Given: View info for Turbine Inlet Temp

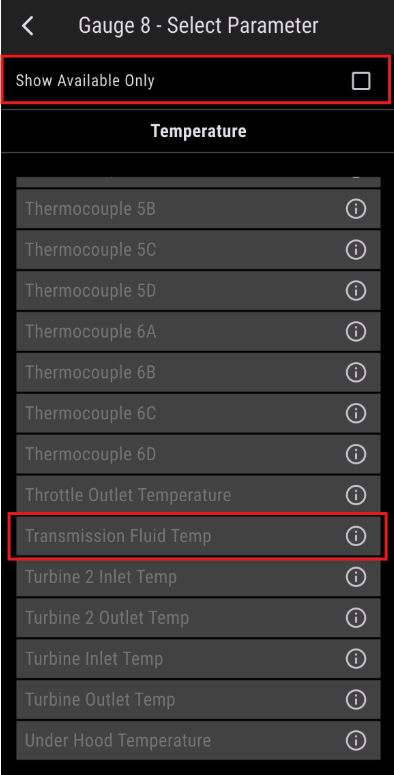Looking at the screenshot, I should click(x=355, y=659).
